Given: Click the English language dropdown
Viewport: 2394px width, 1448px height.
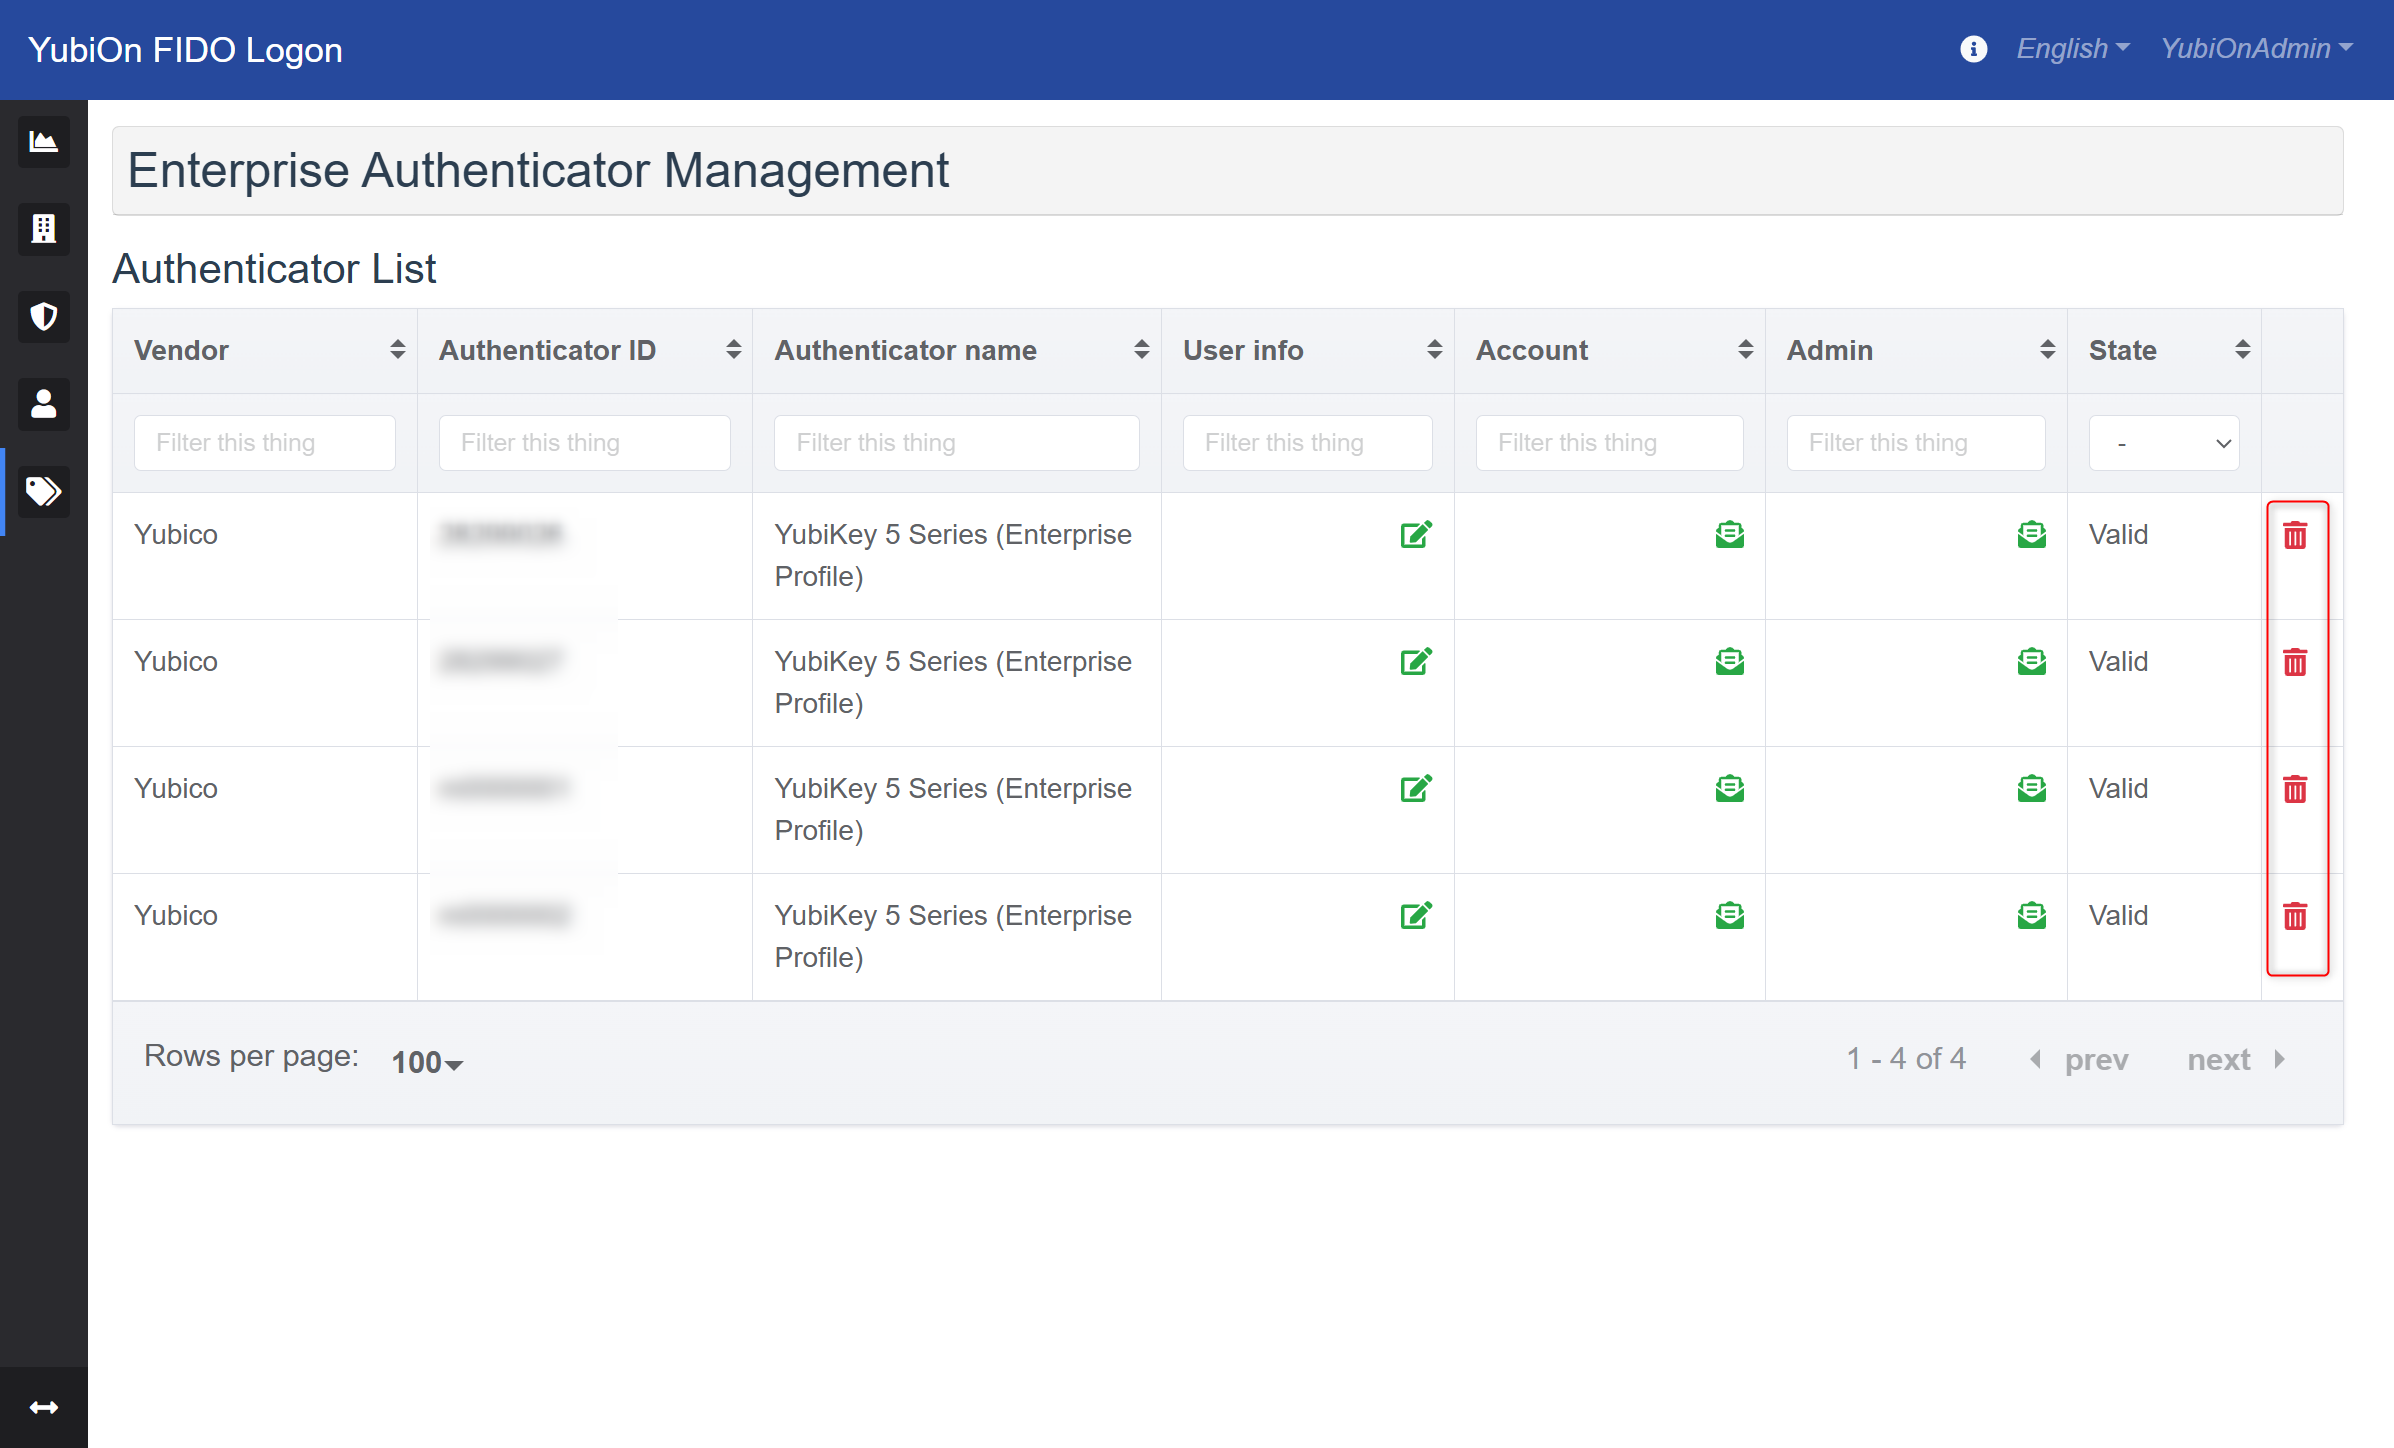Looking at the screenshot, I should point(2062,48).
